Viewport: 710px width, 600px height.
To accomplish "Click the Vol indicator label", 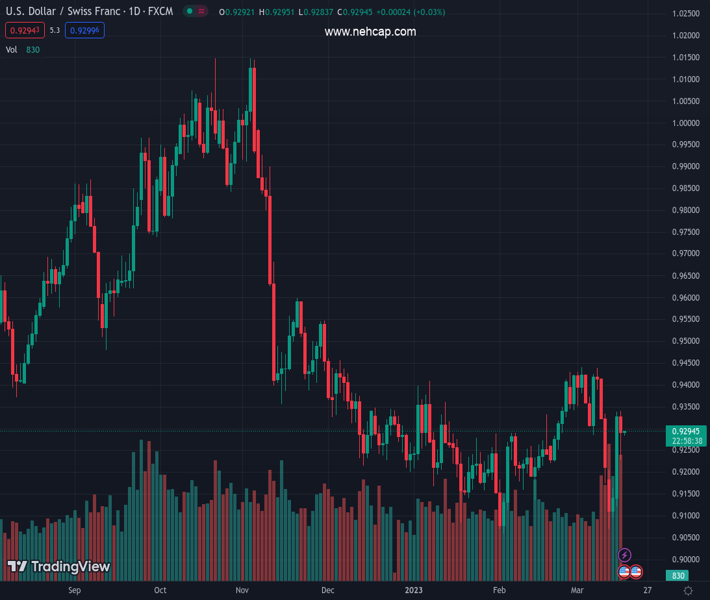I will click(x=11, y=50).
